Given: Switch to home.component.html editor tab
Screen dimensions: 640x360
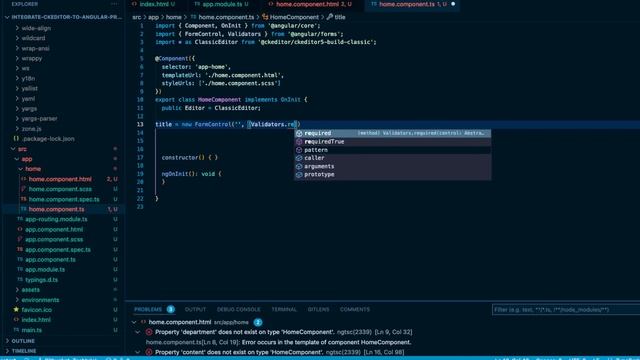Looking at the screenshot, I should pos(309,4).
